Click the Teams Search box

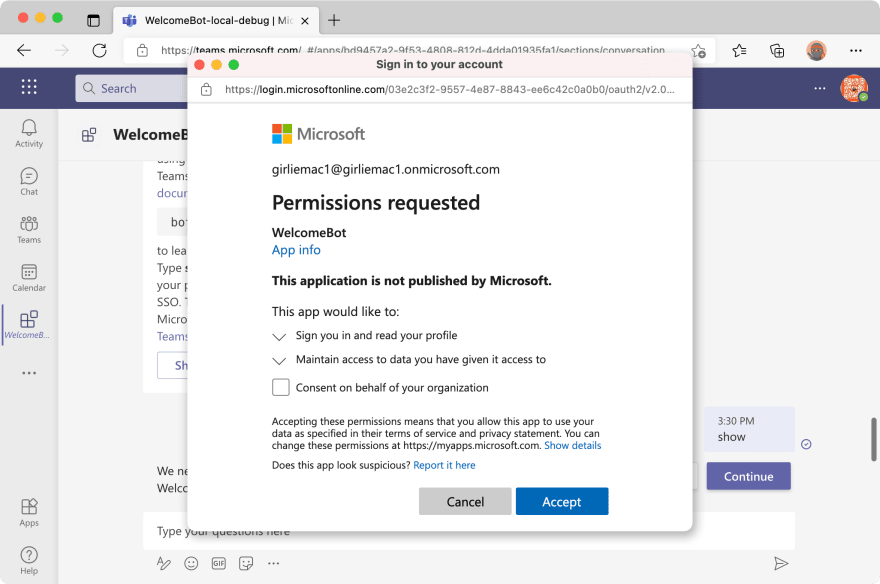132,88
